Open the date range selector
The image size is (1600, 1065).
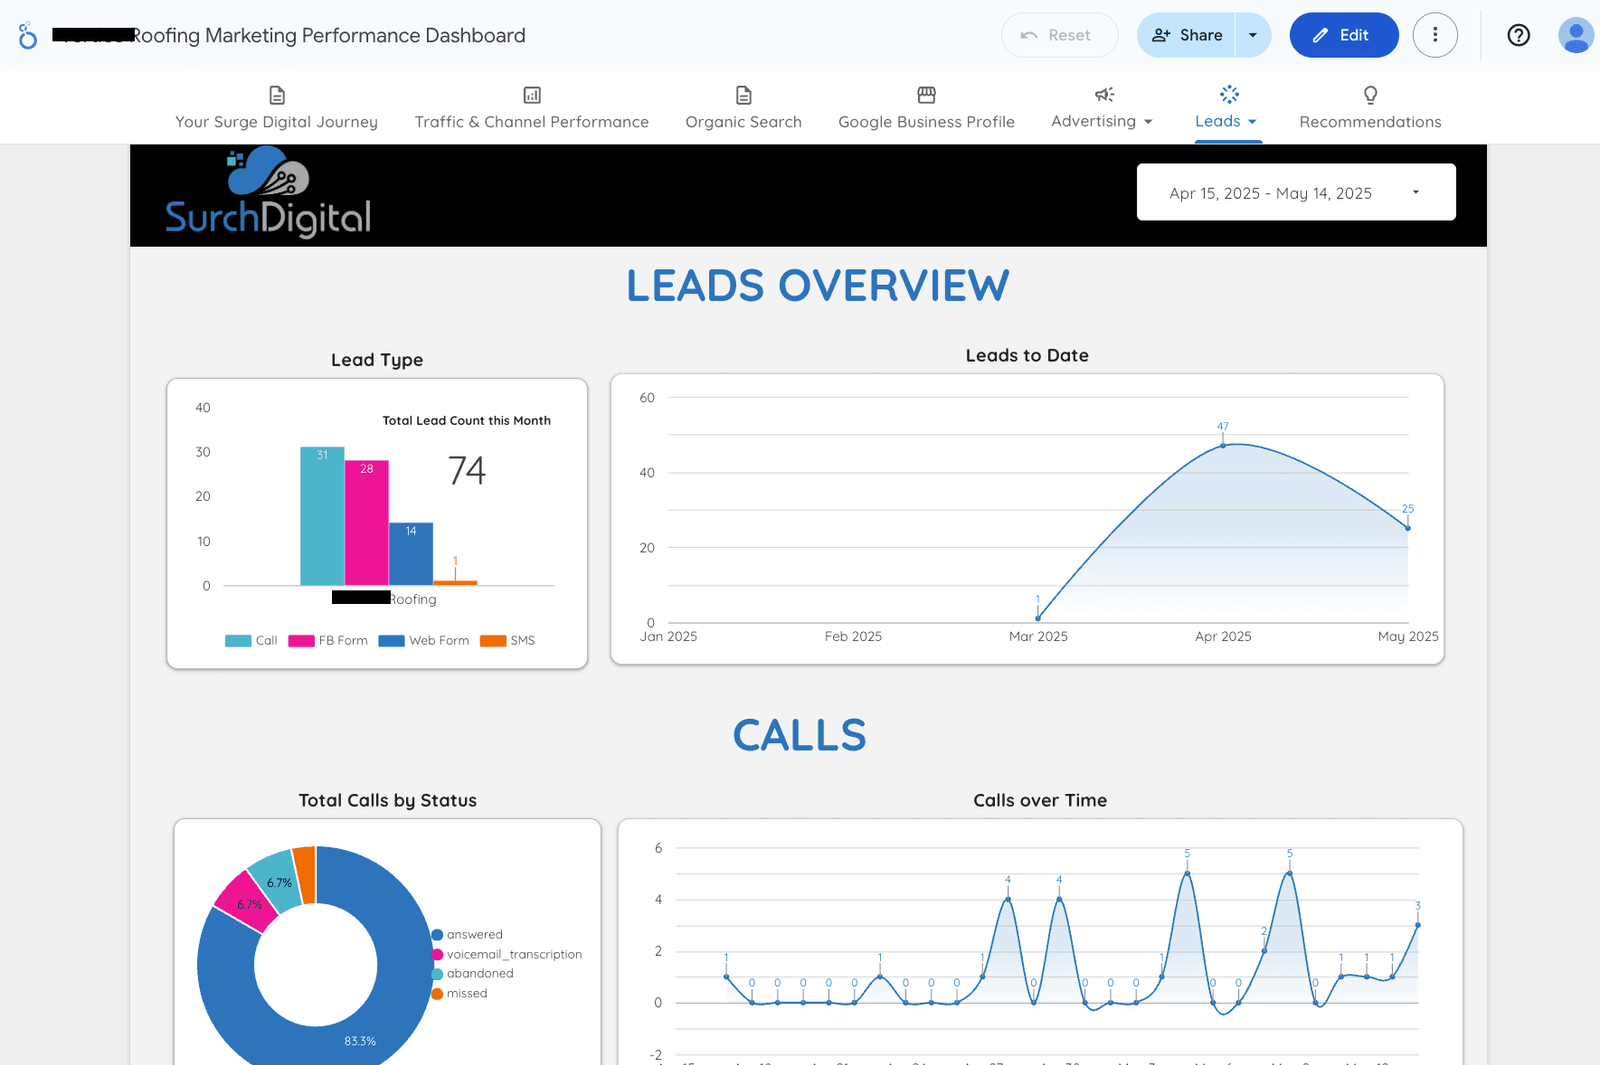tap(1294, 192)
